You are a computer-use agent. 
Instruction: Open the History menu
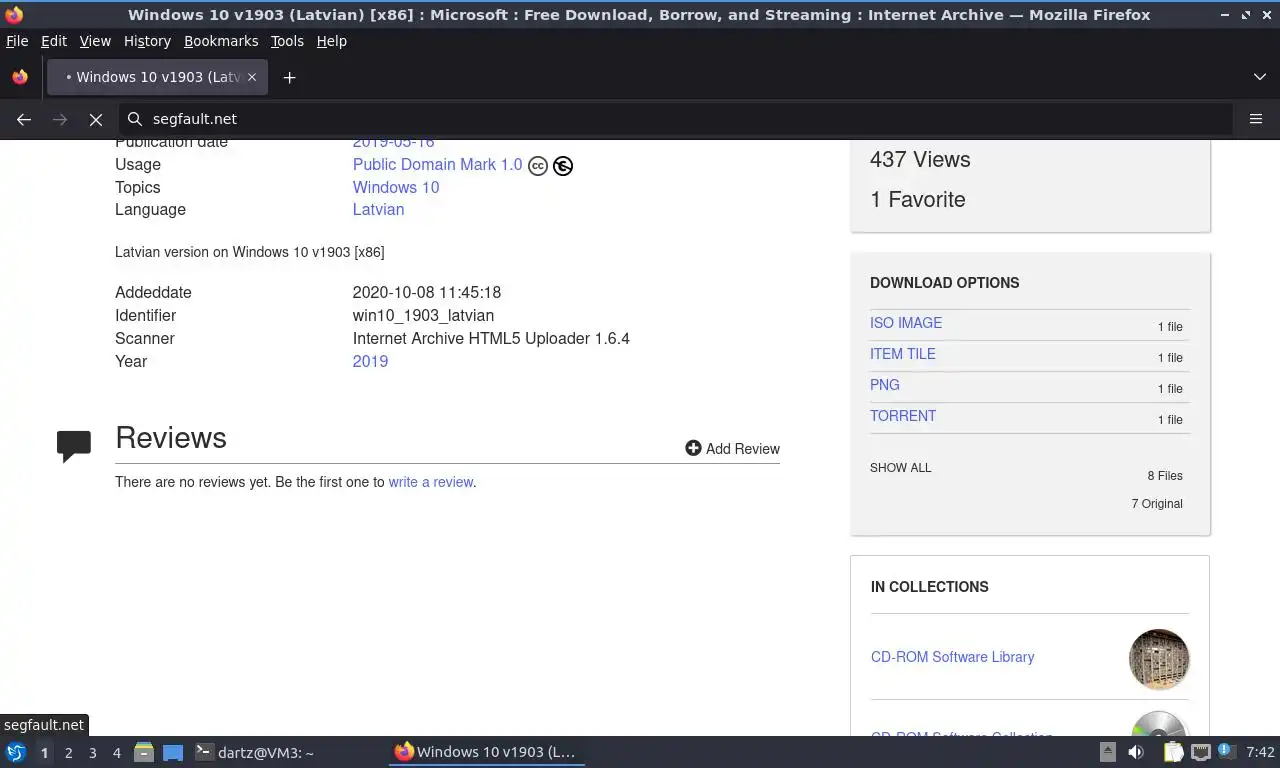[147, 41]
